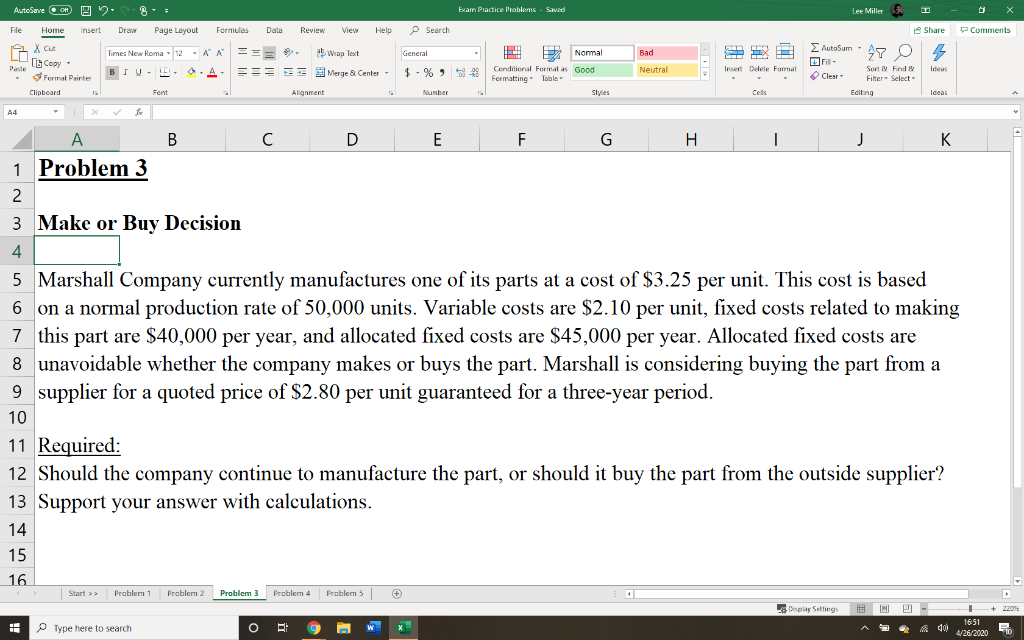Screen dimensions: 1024x640
Task: Switch to the Page Layout ribbon tab
Action: [176, 30]
